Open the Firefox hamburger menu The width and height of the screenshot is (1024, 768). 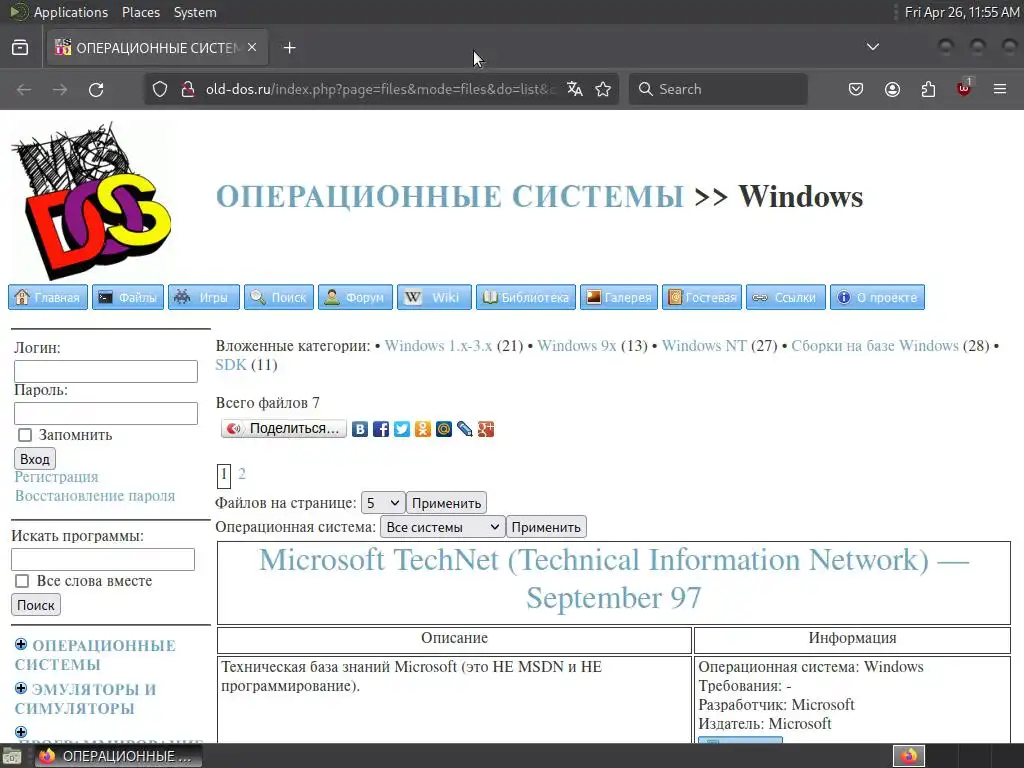click(1000, 89)
